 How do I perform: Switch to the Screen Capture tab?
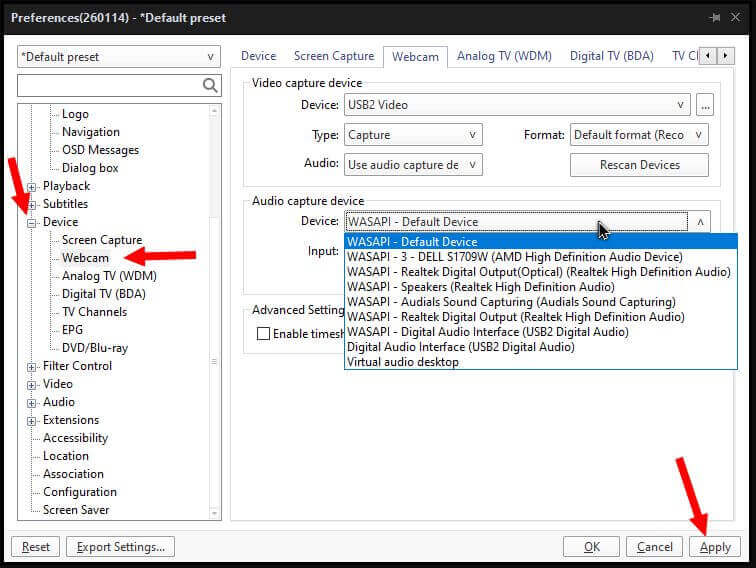pos(333,56)
